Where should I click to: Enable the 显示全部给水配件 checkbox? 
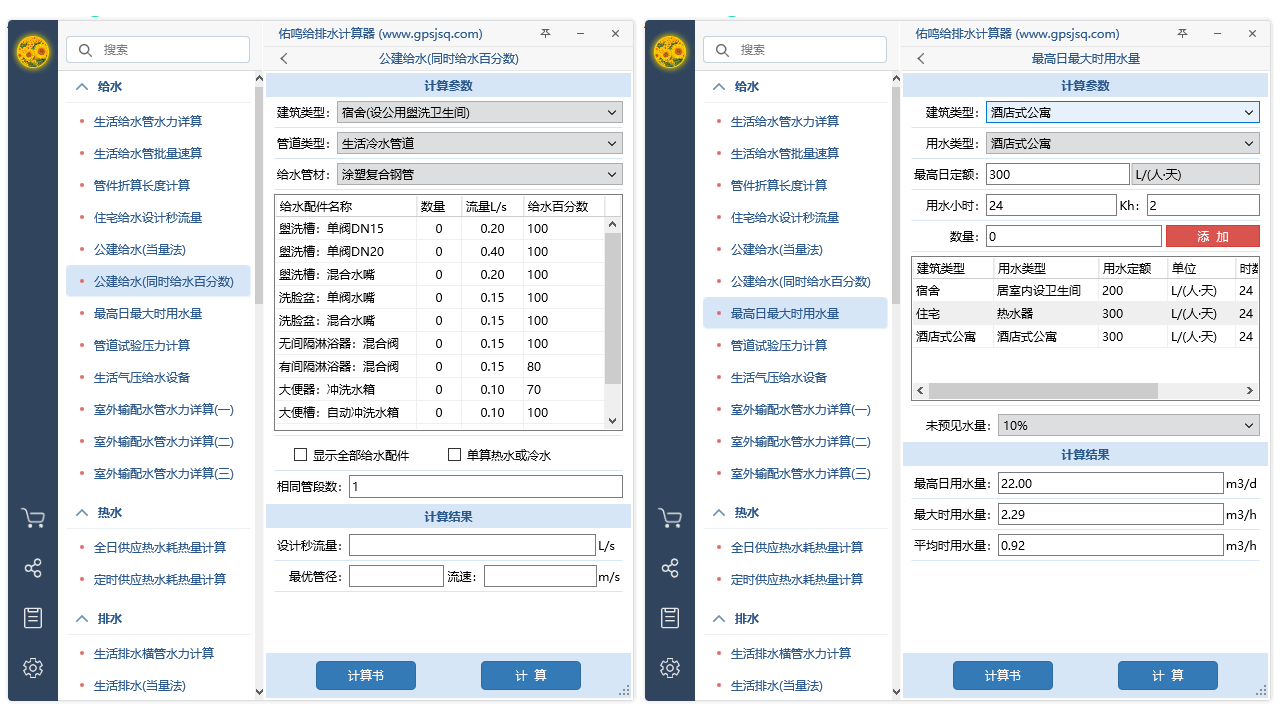click(300, 455)
